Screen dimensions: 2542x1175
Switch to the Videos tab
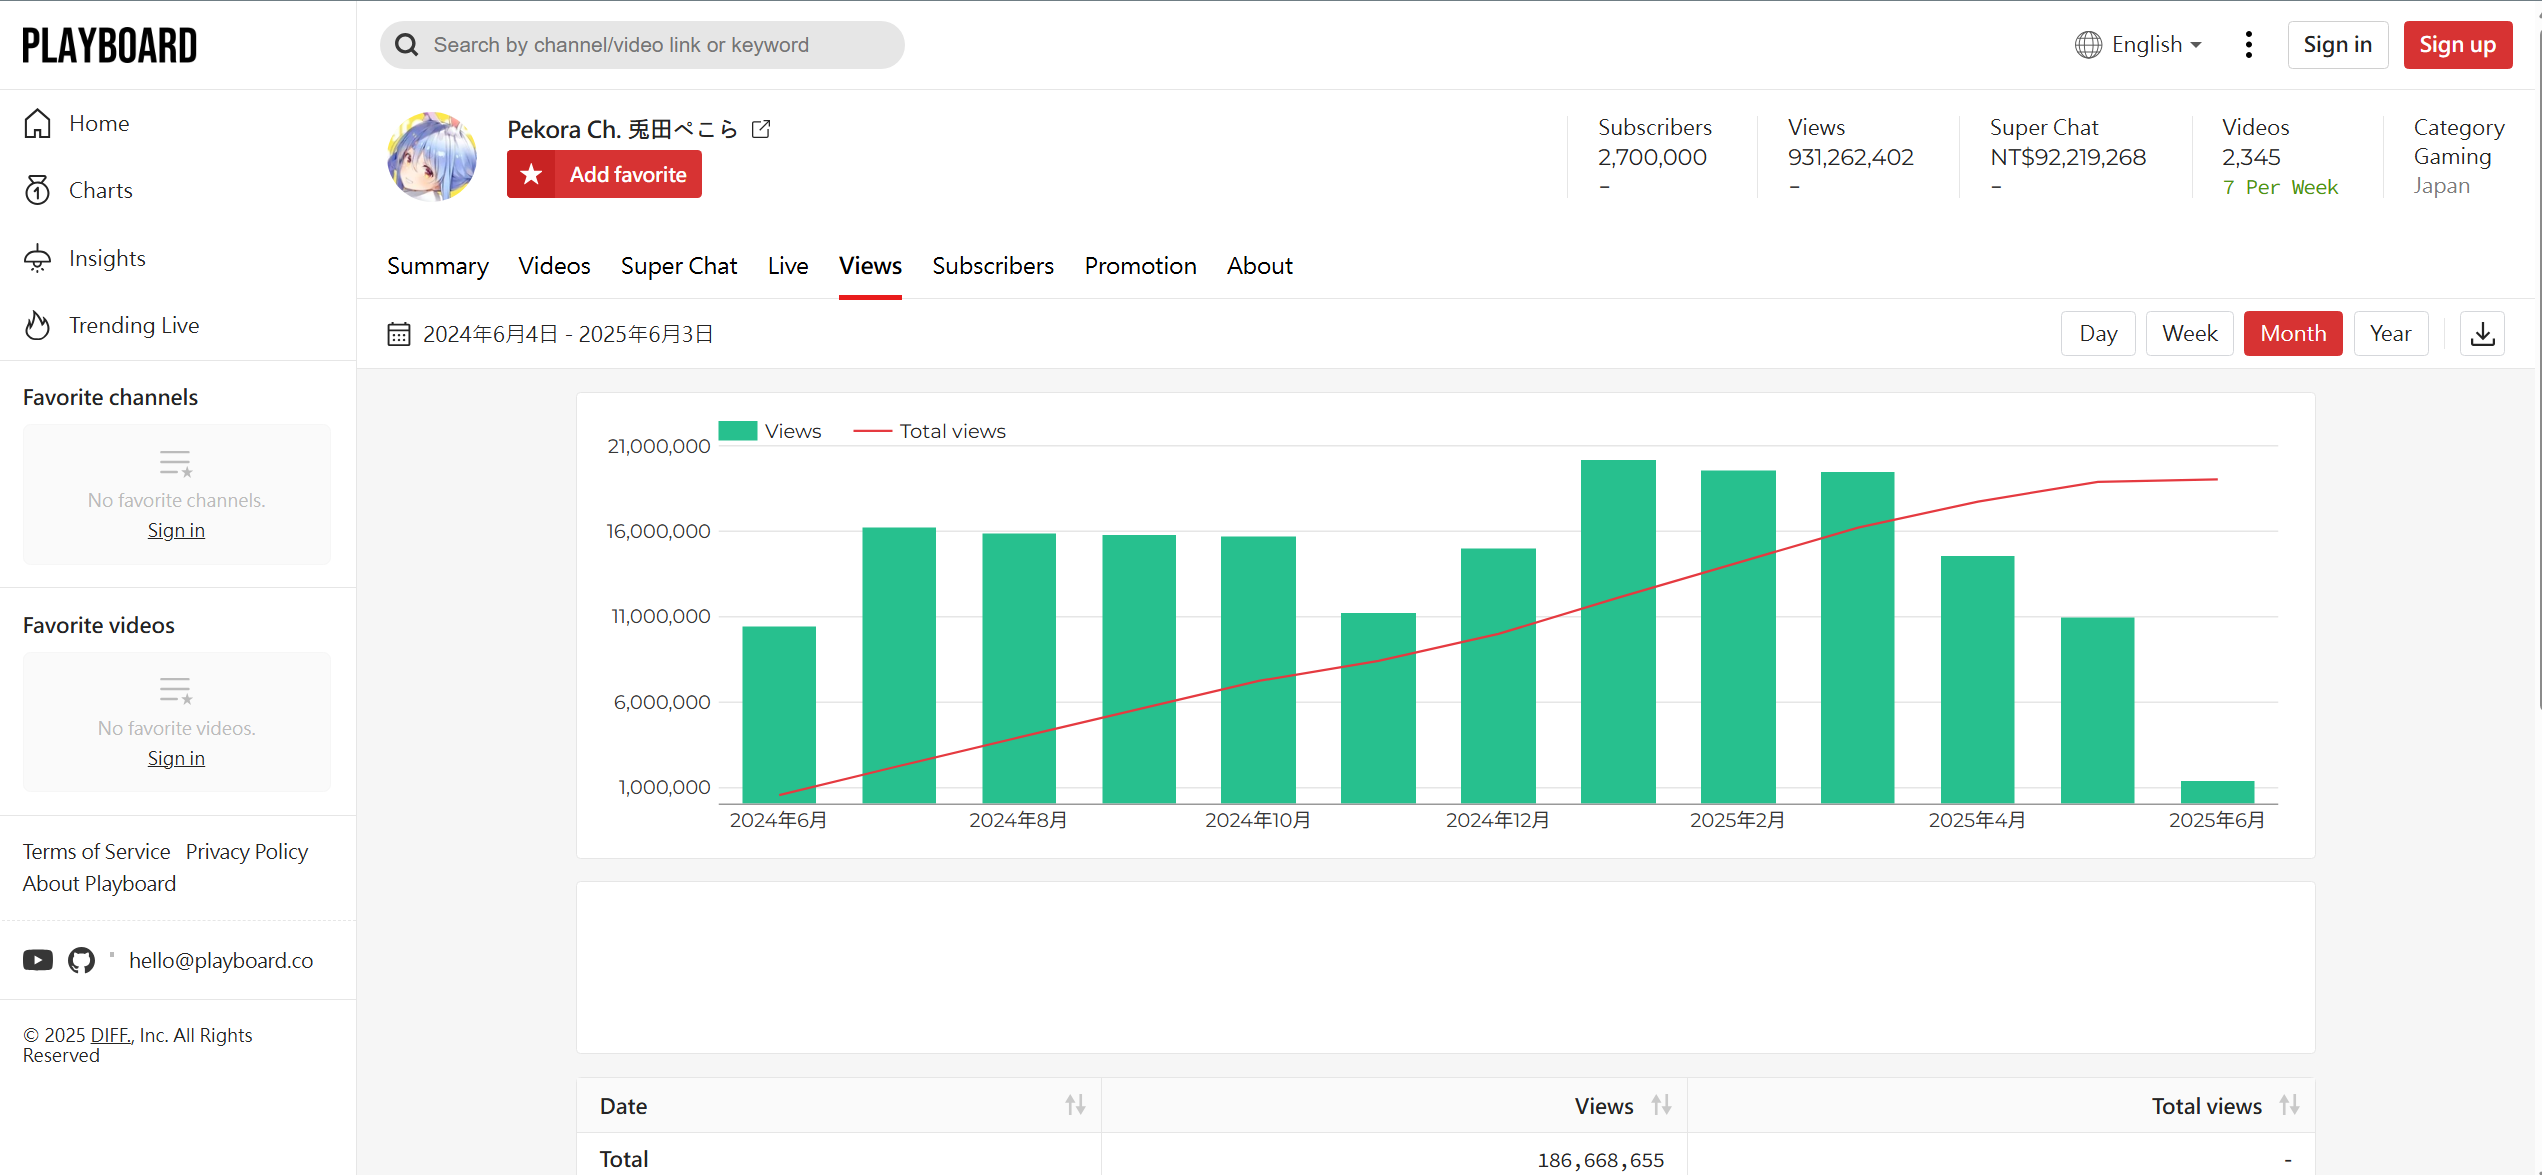click(554, 266)
